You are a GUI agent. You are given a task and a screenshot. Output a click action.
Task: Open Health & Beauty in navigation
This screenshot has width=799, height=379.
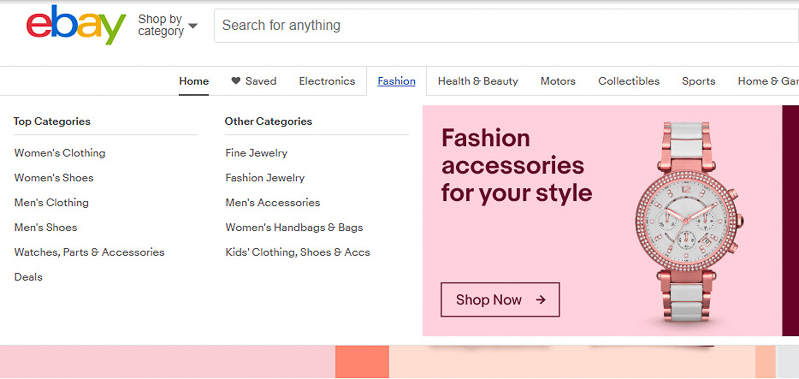478,81
